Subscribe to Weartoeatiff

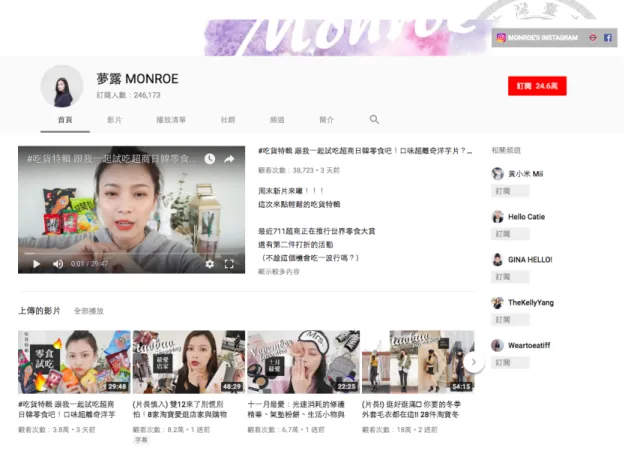(510, 362)
